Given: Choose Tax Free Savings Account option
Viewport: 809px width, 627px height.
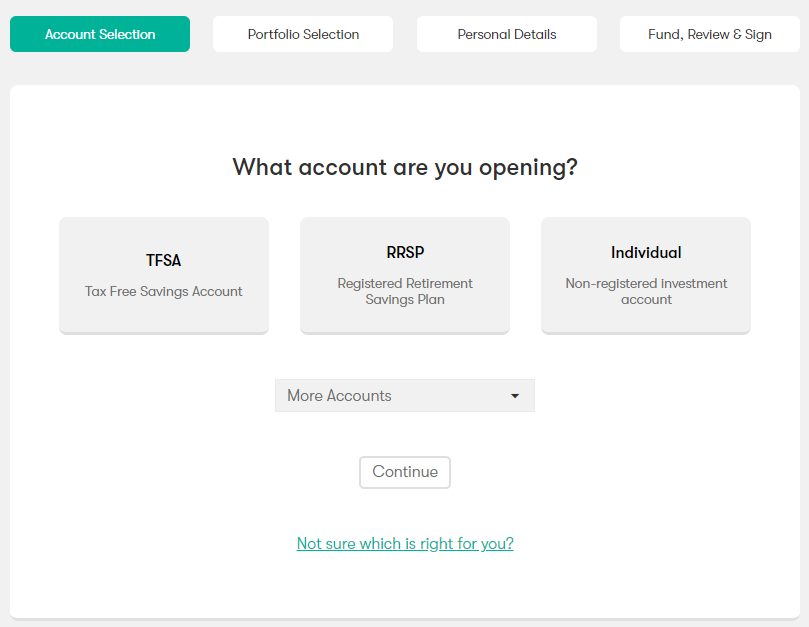Looking at the screenshot, I should click(x=163, y=275).
